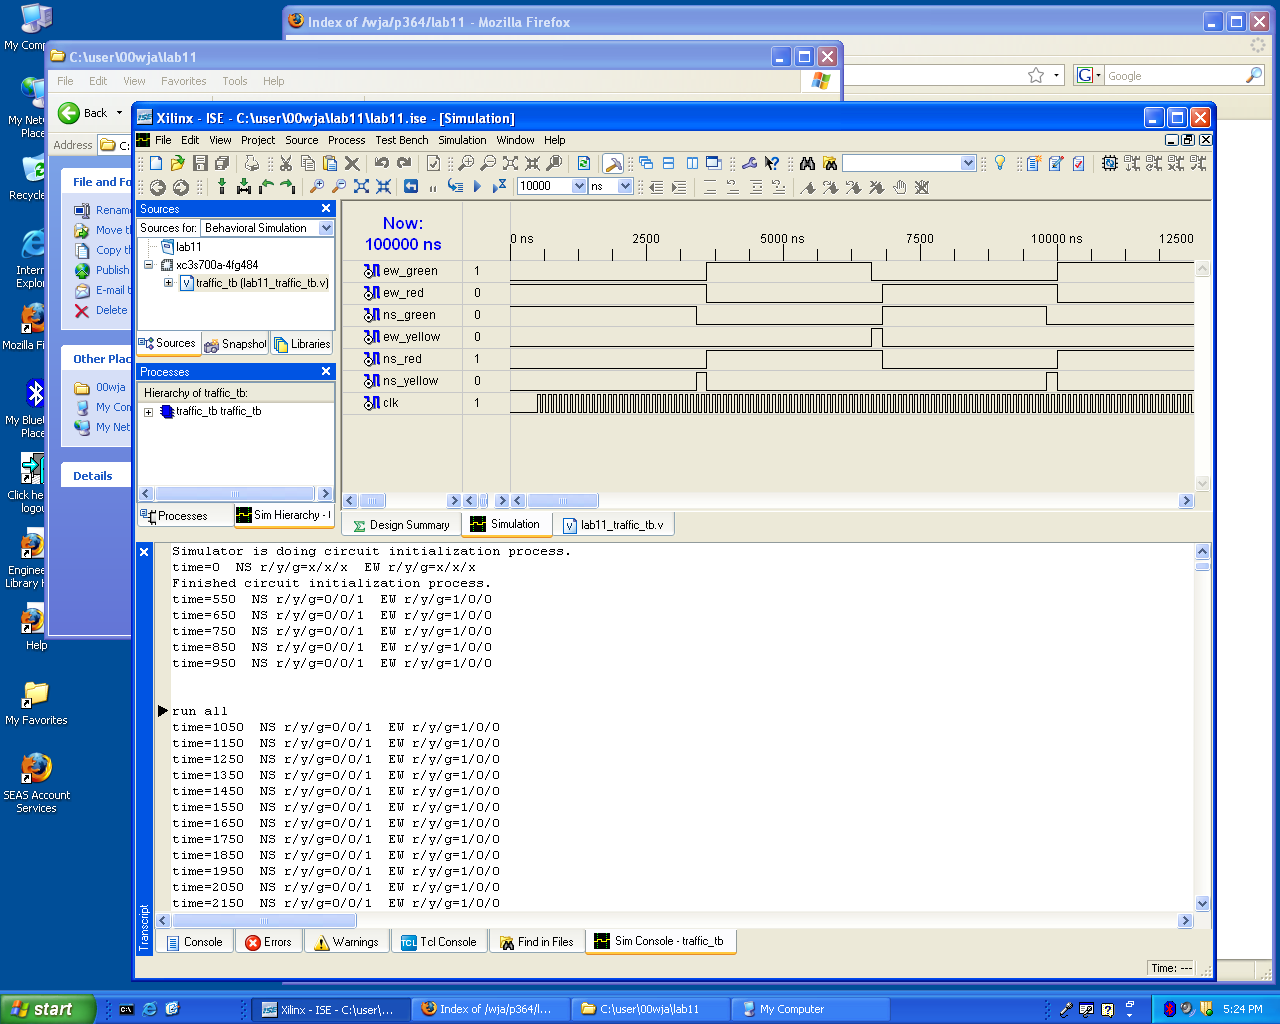This screenshot has width=1280, height=1024.
Task: Zoom in on the waveform using simulation toolbar
Action: pos(317,186)
